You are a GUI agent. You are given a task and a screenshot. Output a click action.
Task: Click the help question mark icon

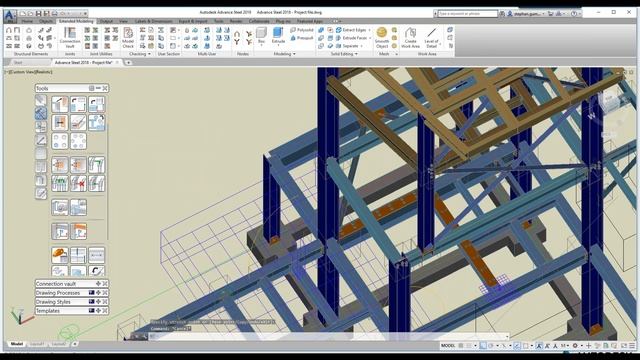pyautogui.click(x=574, y=13)
